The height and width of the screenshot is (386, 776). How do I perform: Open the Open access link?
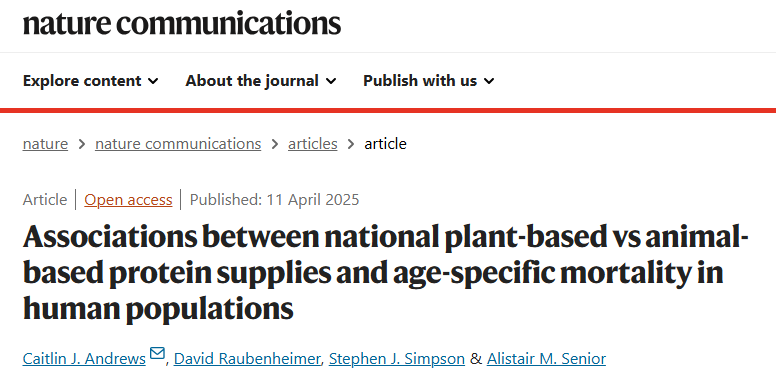point(128,200)
